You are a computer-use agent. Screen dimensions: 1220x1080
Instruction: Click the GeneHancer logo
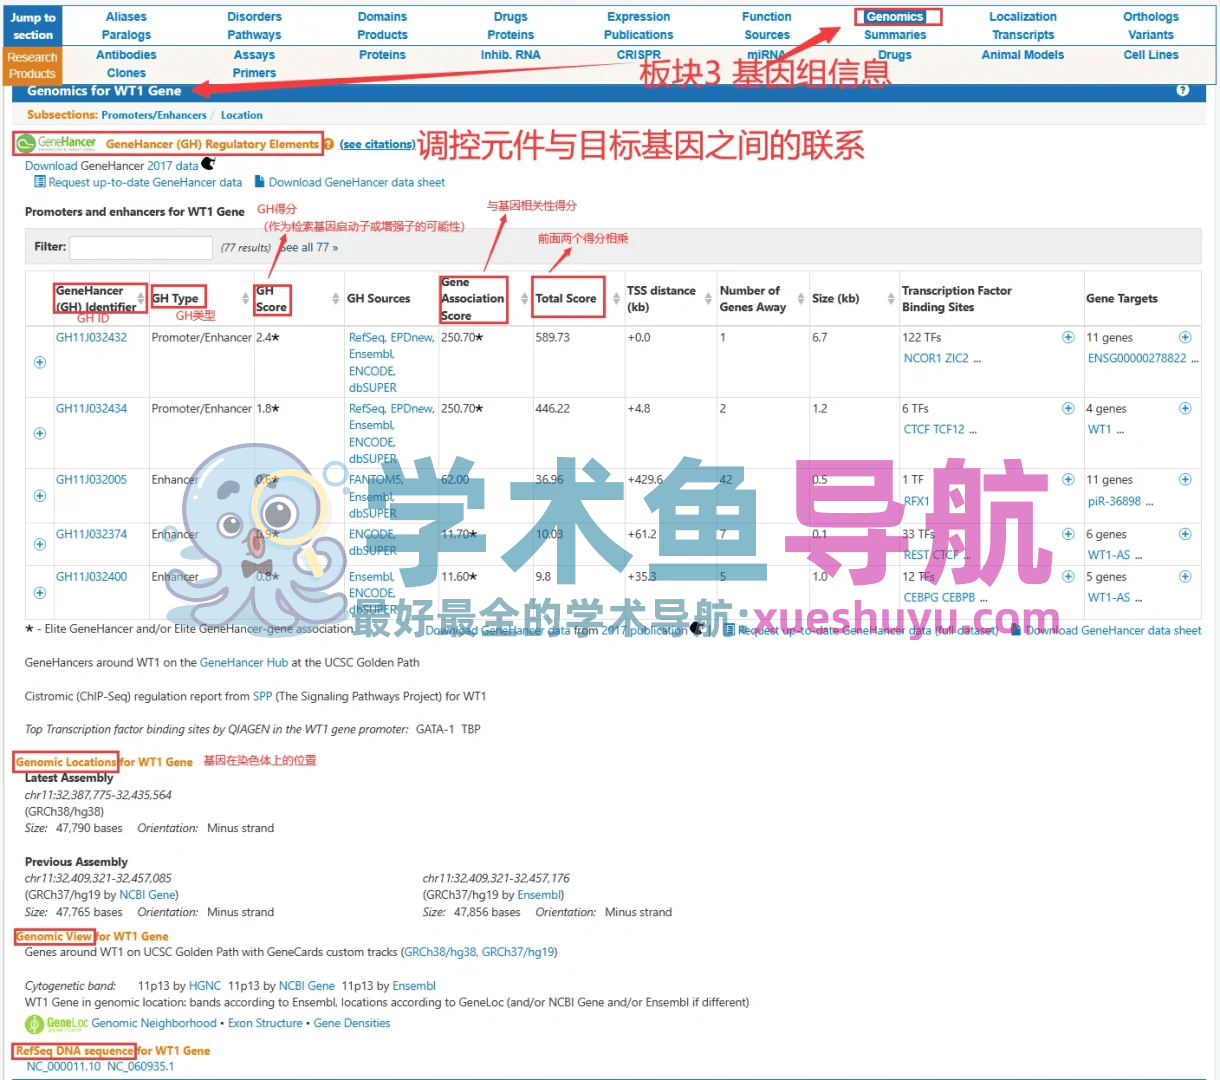click(57, 144)
